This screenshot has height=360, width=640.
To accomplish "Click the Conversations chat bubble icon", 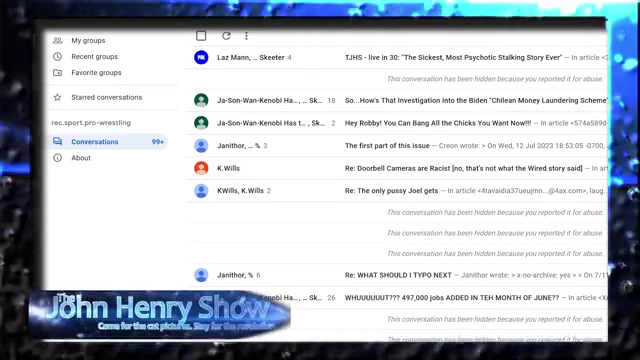I will [58, 142].
